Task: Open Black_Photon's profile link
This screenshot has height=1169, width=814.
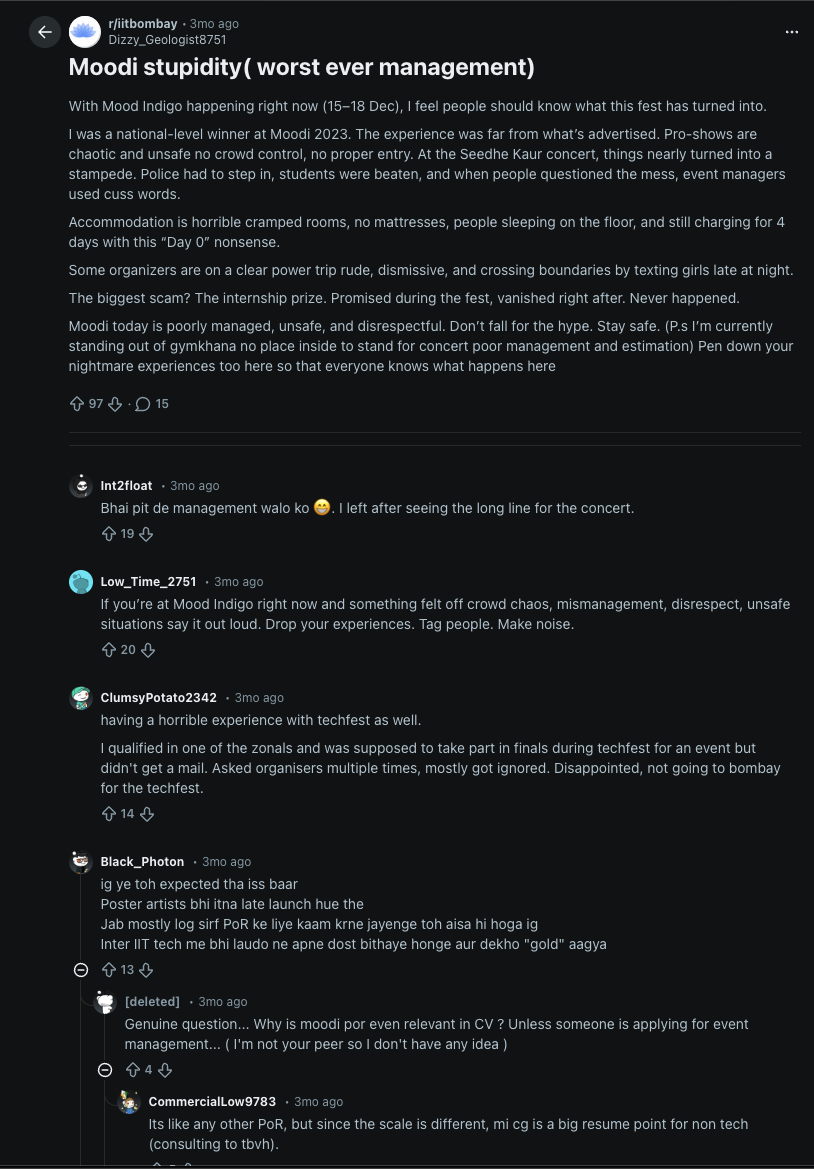Action: click(x=142, y=862)
